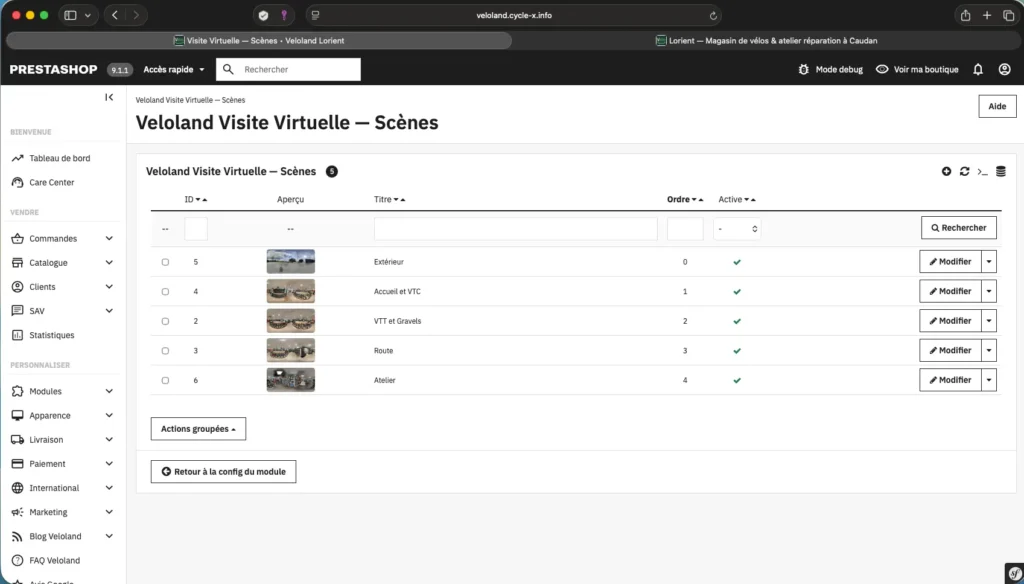Export to SQL Manager database icon
Image resolution: width=1024 pixels, height=584 pixels.
pyautogui.click(x=1000, y=171)
